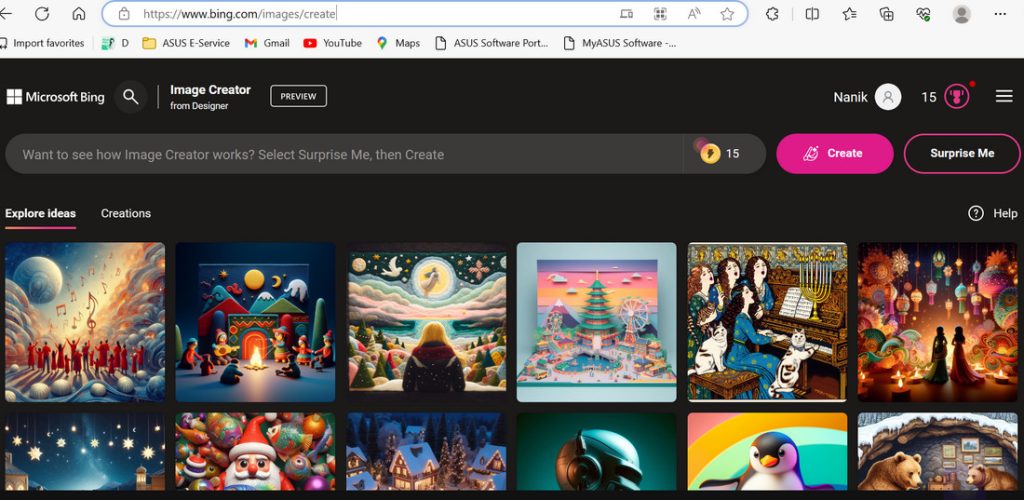Open the paper pagoda amusement park thumbnail
1024x500 pixels.
596,322
